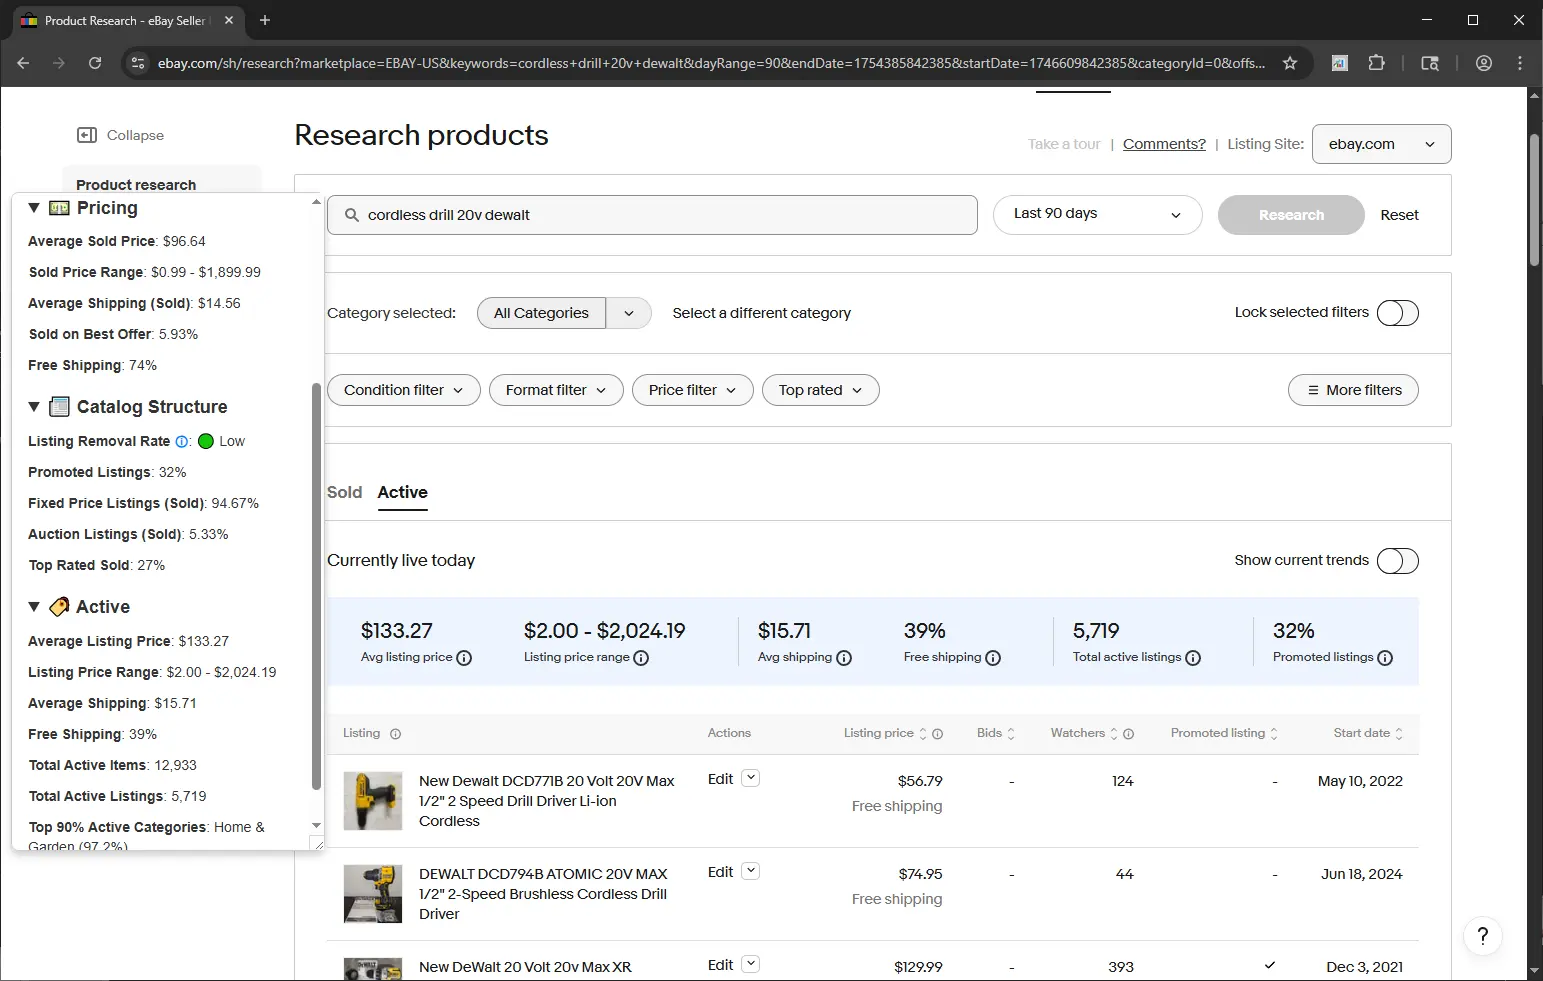This screenshot has height=981, width=1543.
Task: Collapse the Catalog Structure section triangle
Action: click(34, 407)
